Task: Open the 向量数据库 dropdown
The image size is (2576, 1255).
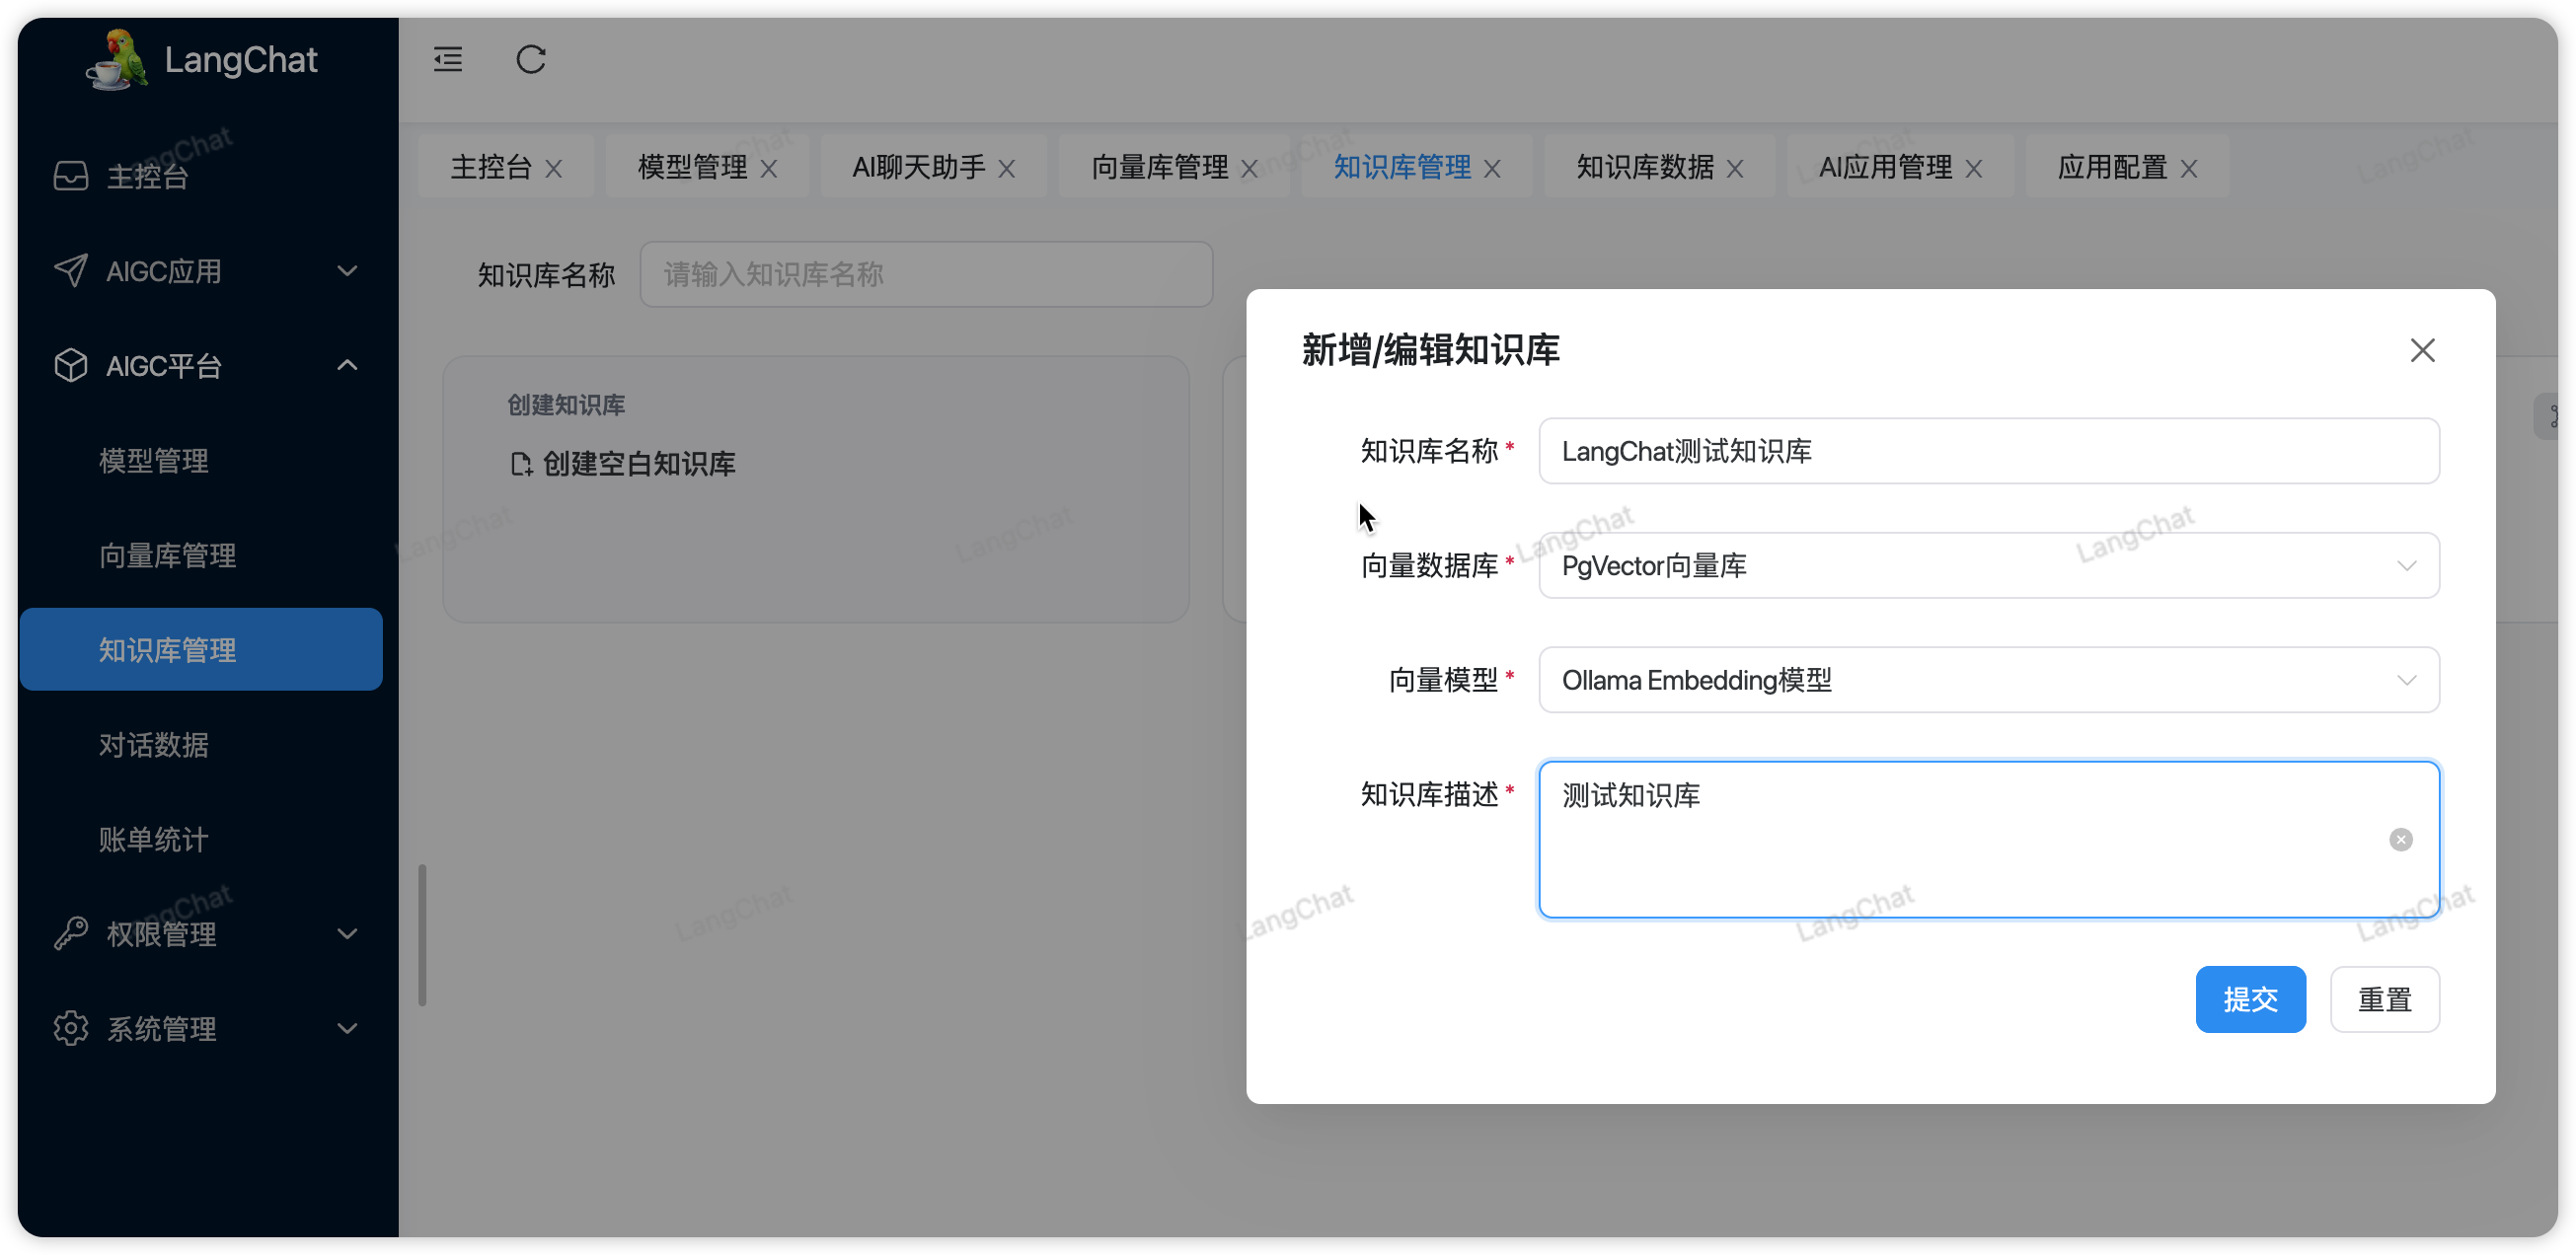Action: pos(1989,566)
